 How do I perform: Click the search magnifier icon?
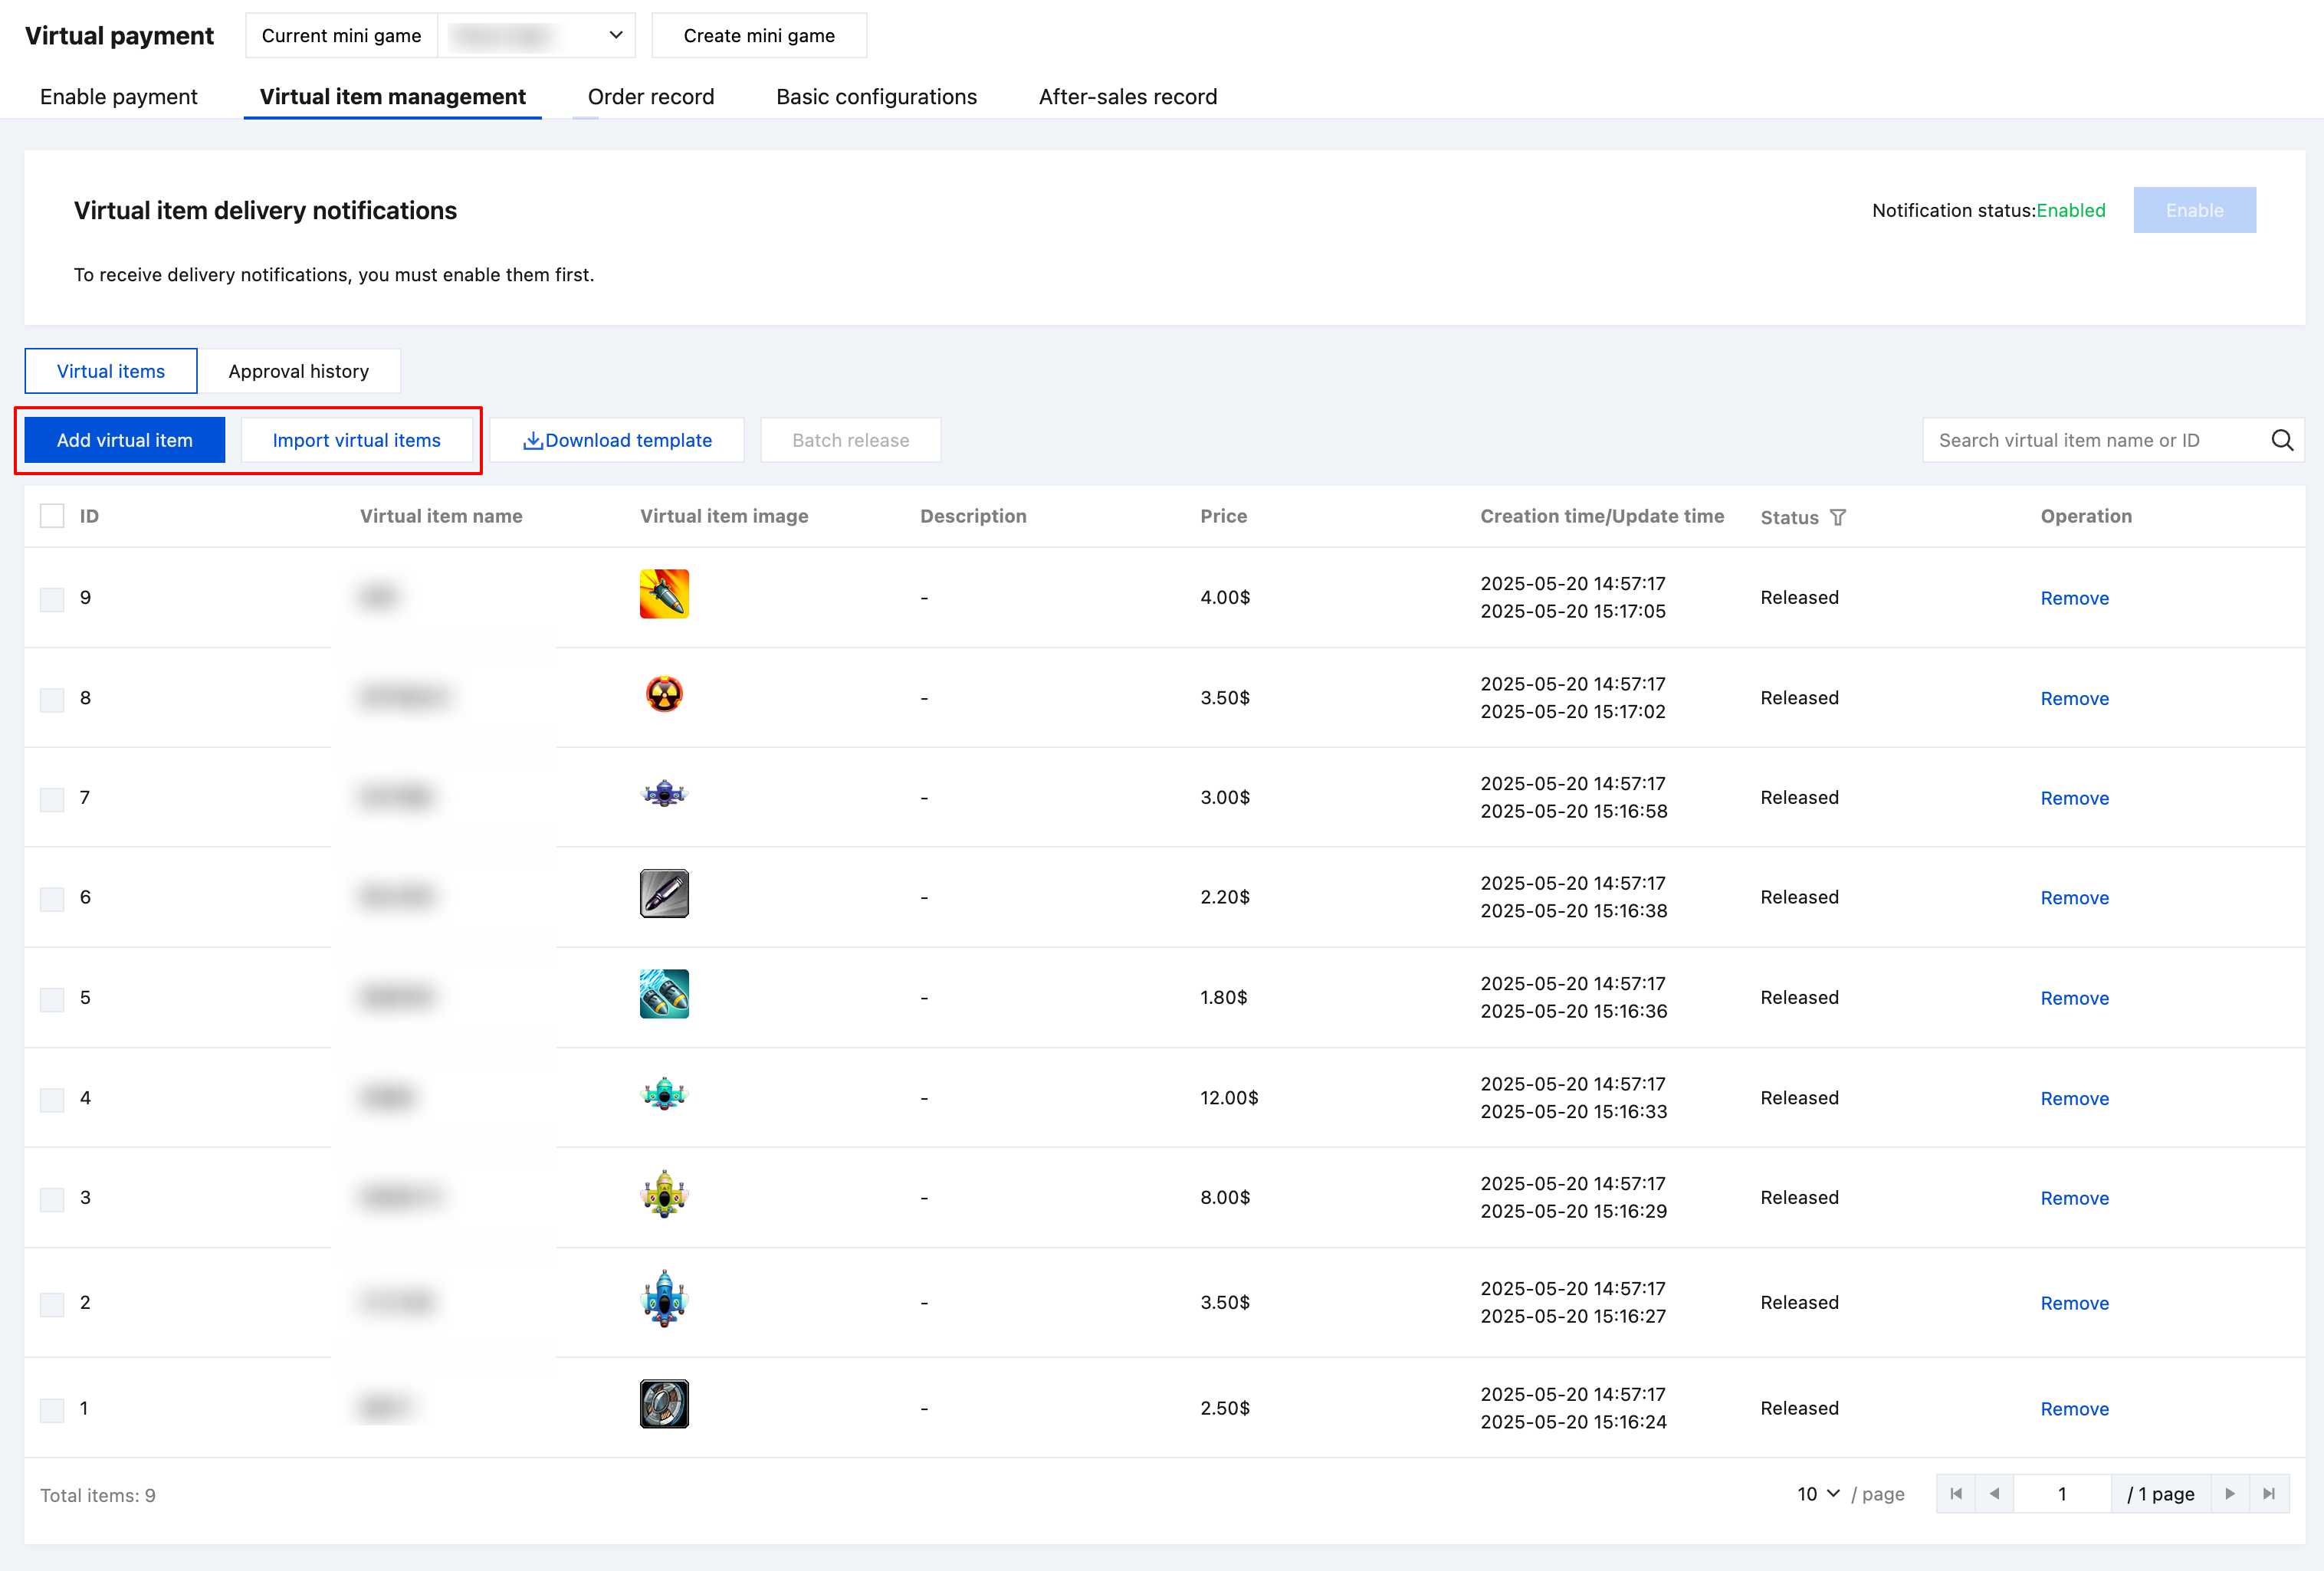click(2281, 440)
